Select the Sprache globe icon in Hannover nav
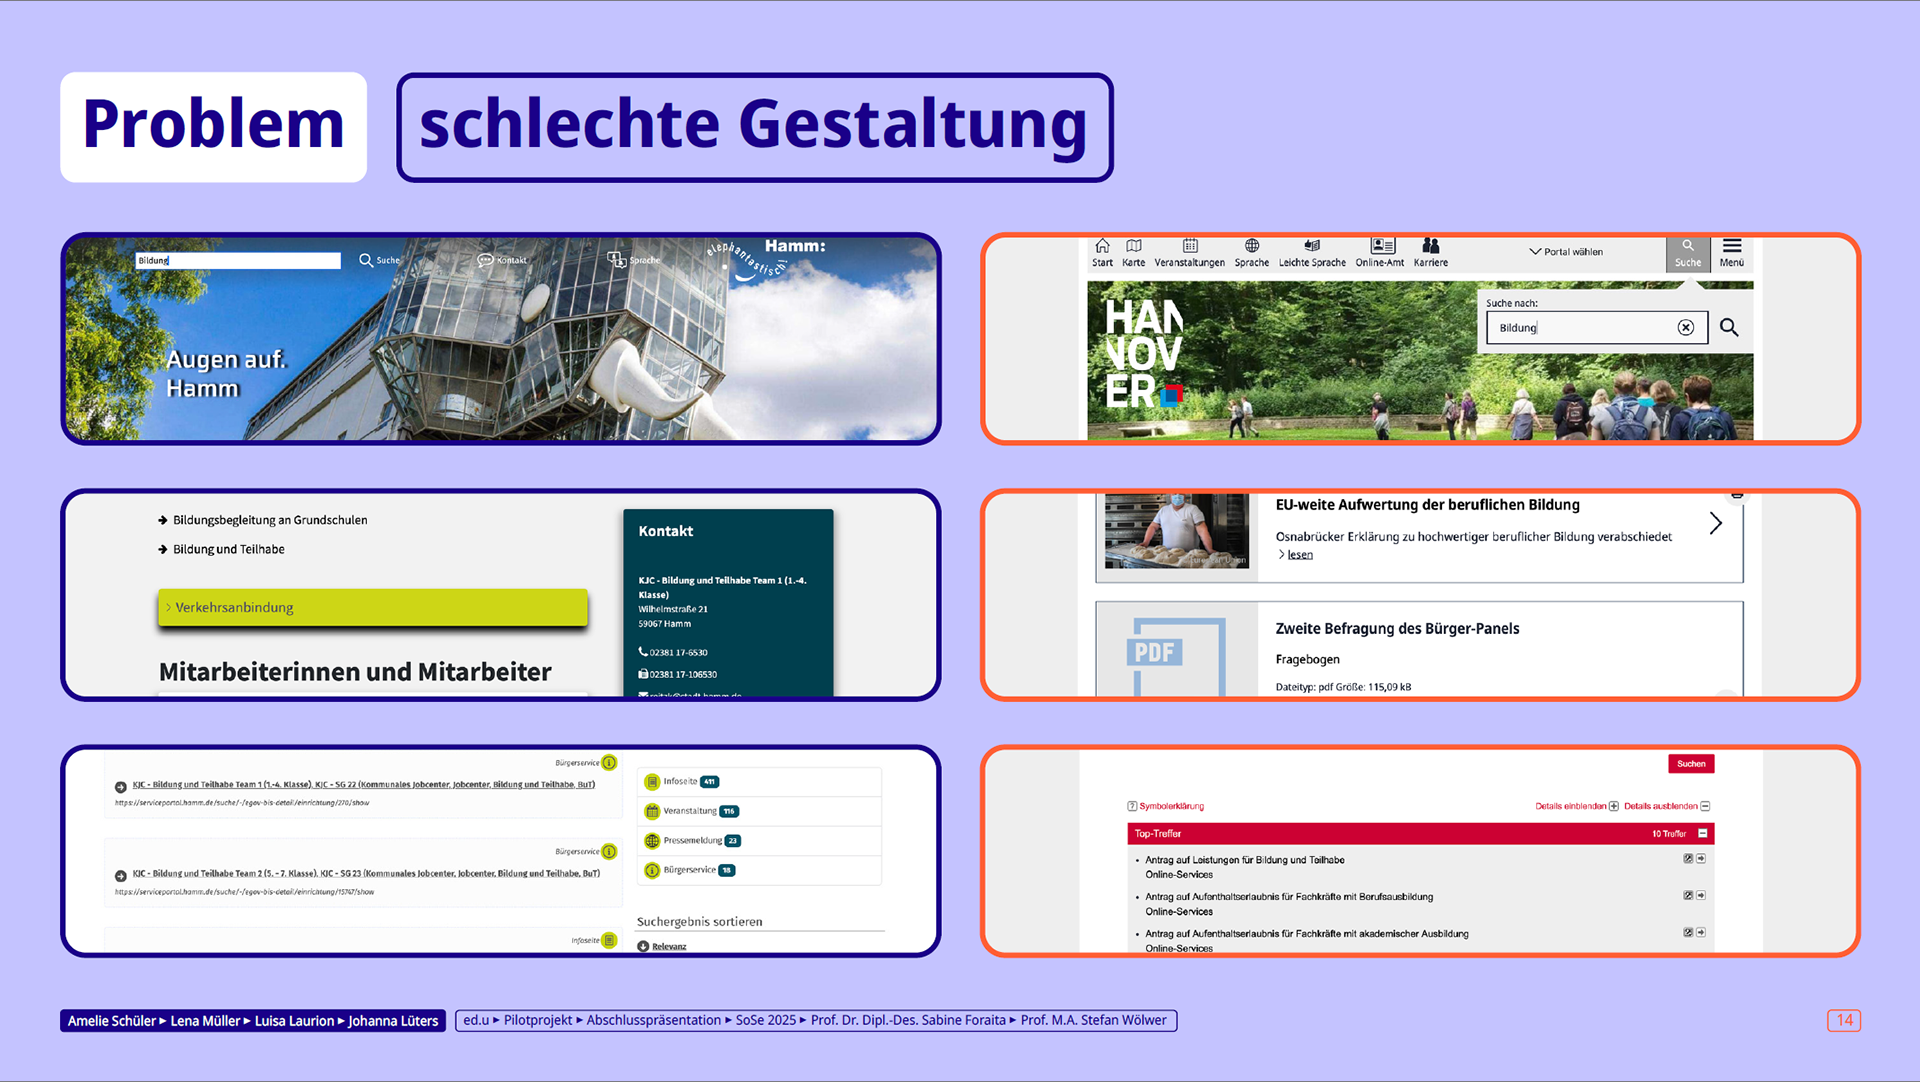This screenshot has height=1082, width=1920. (x=1251, y=246)
